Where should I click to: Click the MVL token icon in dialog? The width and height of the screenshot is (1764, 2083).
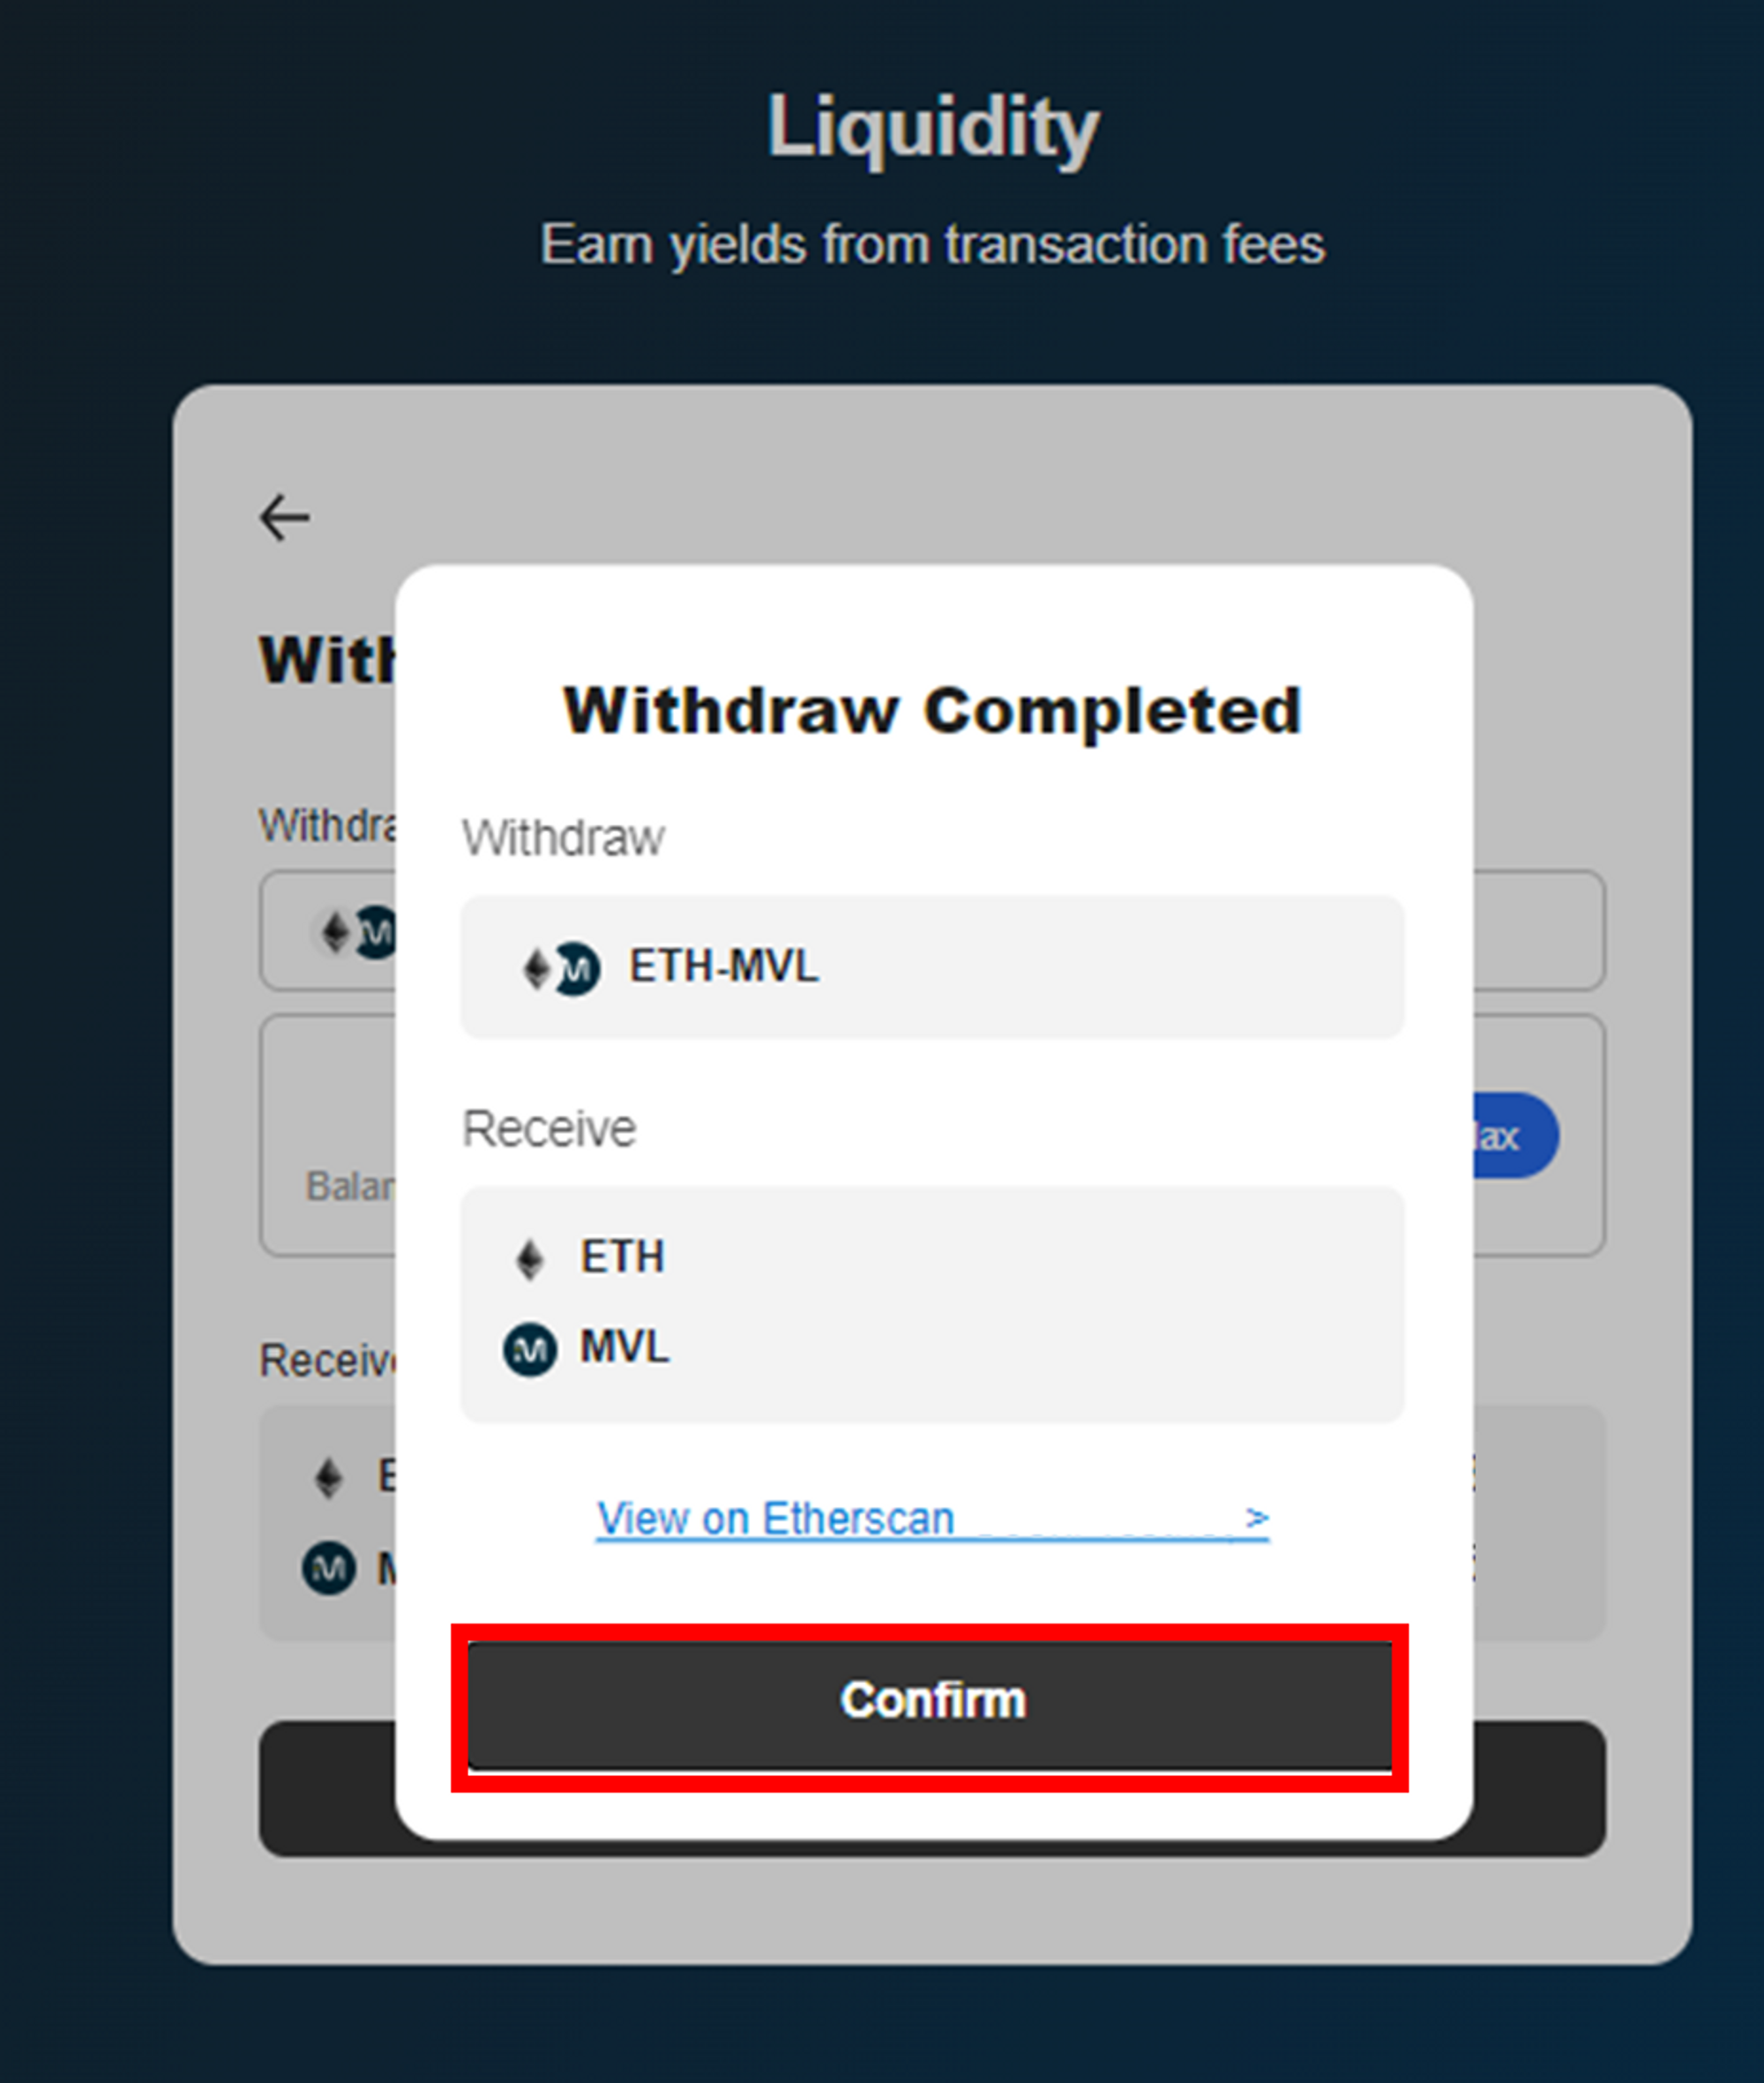pyautogui.click(x=530, y=1350)
